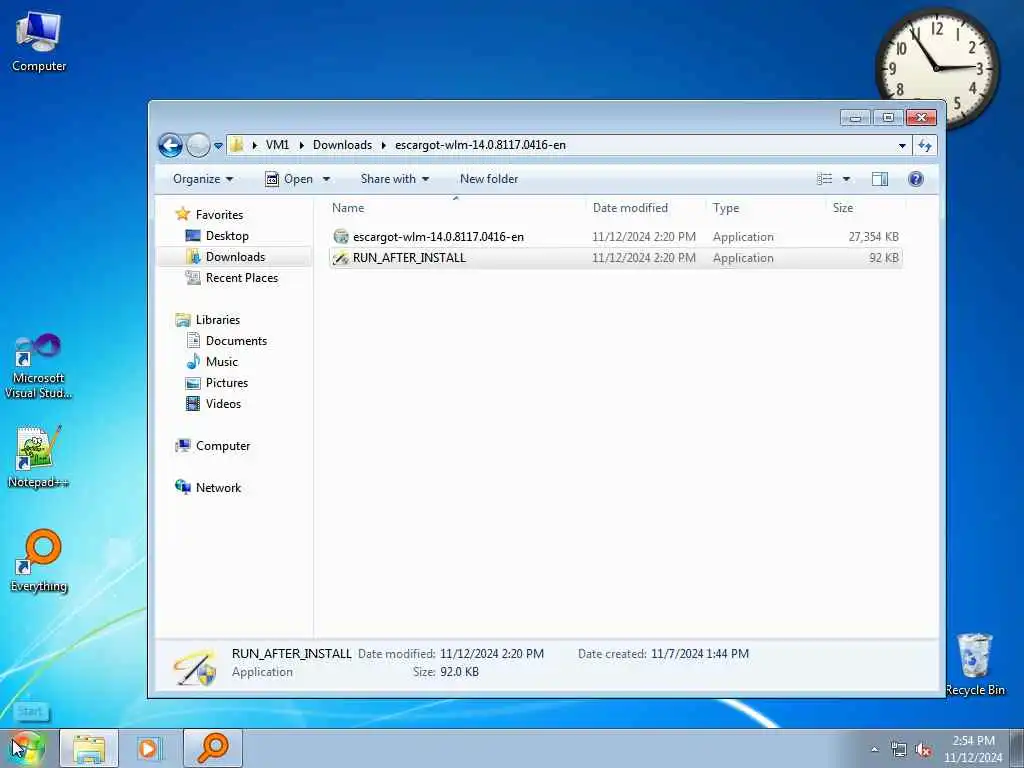This screenshot has height=768, width=1024.
Task: Open the Documents library
Action: pyautogui.click(x=236, y=341)
